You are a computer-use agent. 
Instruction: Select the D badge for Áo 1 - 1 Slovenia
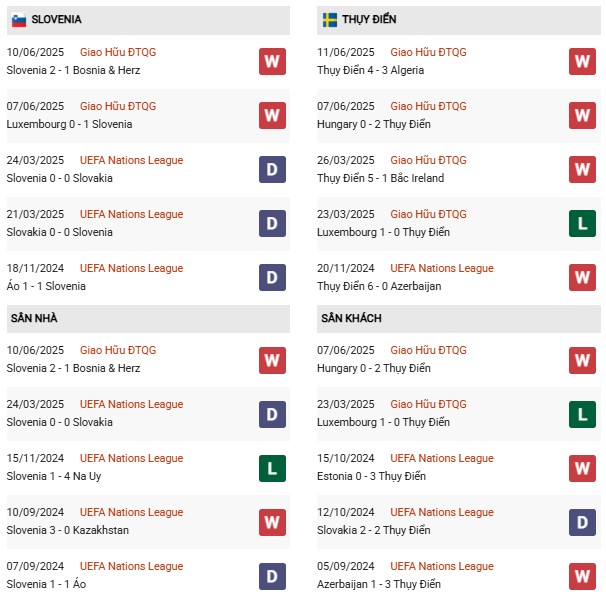tap(272, 278)
